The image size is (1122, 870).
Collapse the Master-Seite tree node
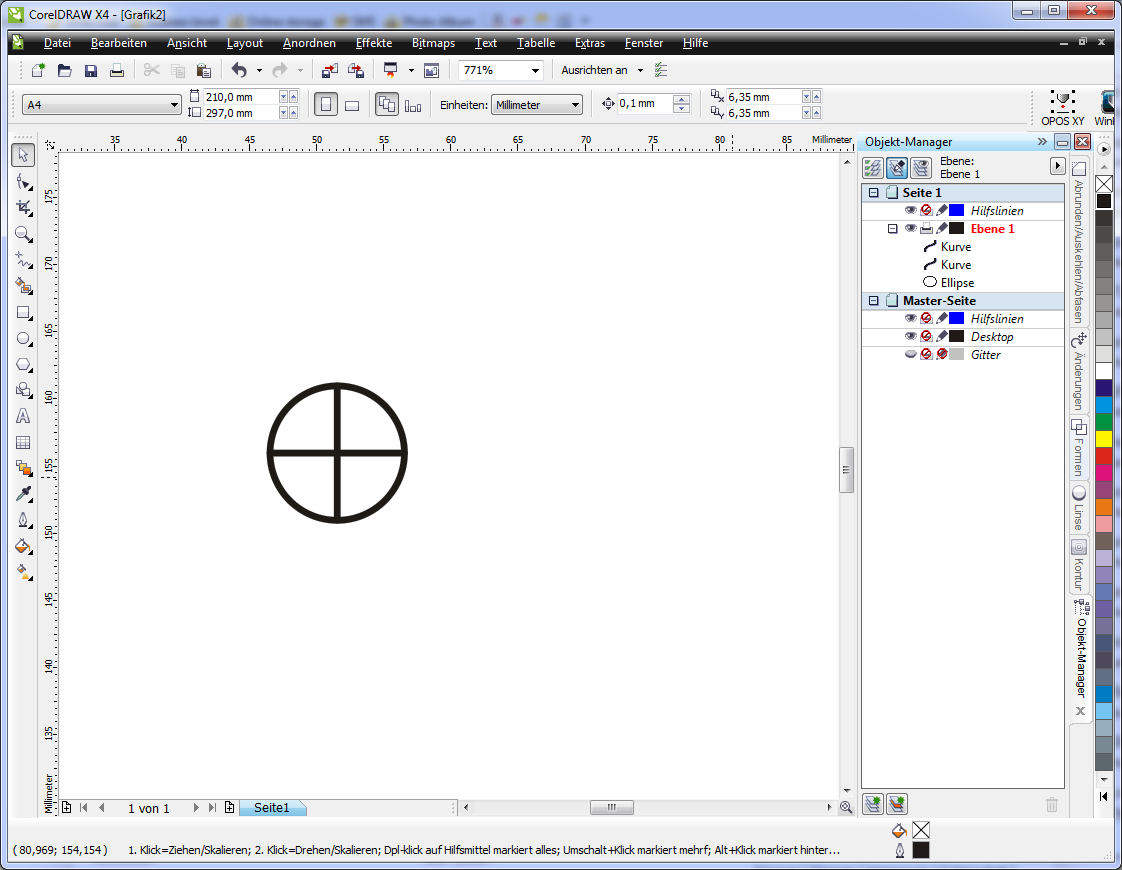(x=873, y=301)
